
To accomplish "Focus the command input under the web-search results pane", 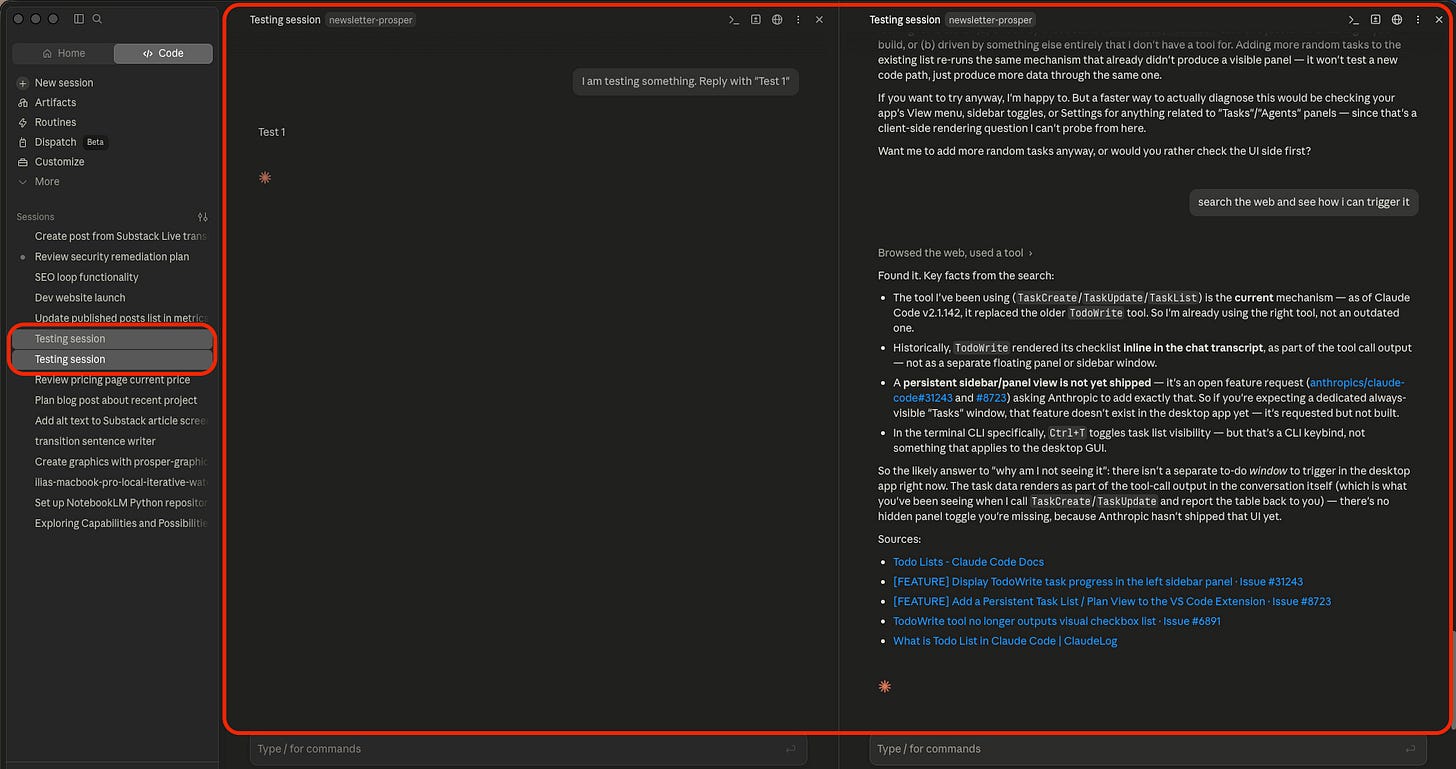I will point(1150,749).
